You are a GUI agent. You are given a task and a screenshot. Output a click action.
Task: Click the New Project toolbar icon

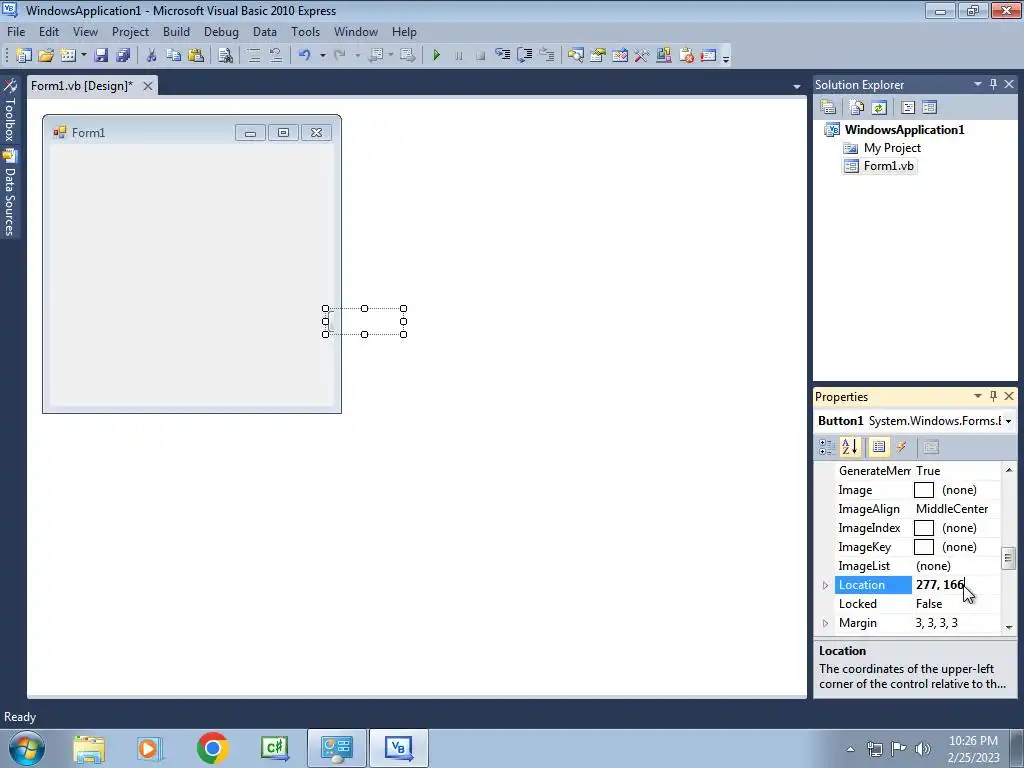24,56
